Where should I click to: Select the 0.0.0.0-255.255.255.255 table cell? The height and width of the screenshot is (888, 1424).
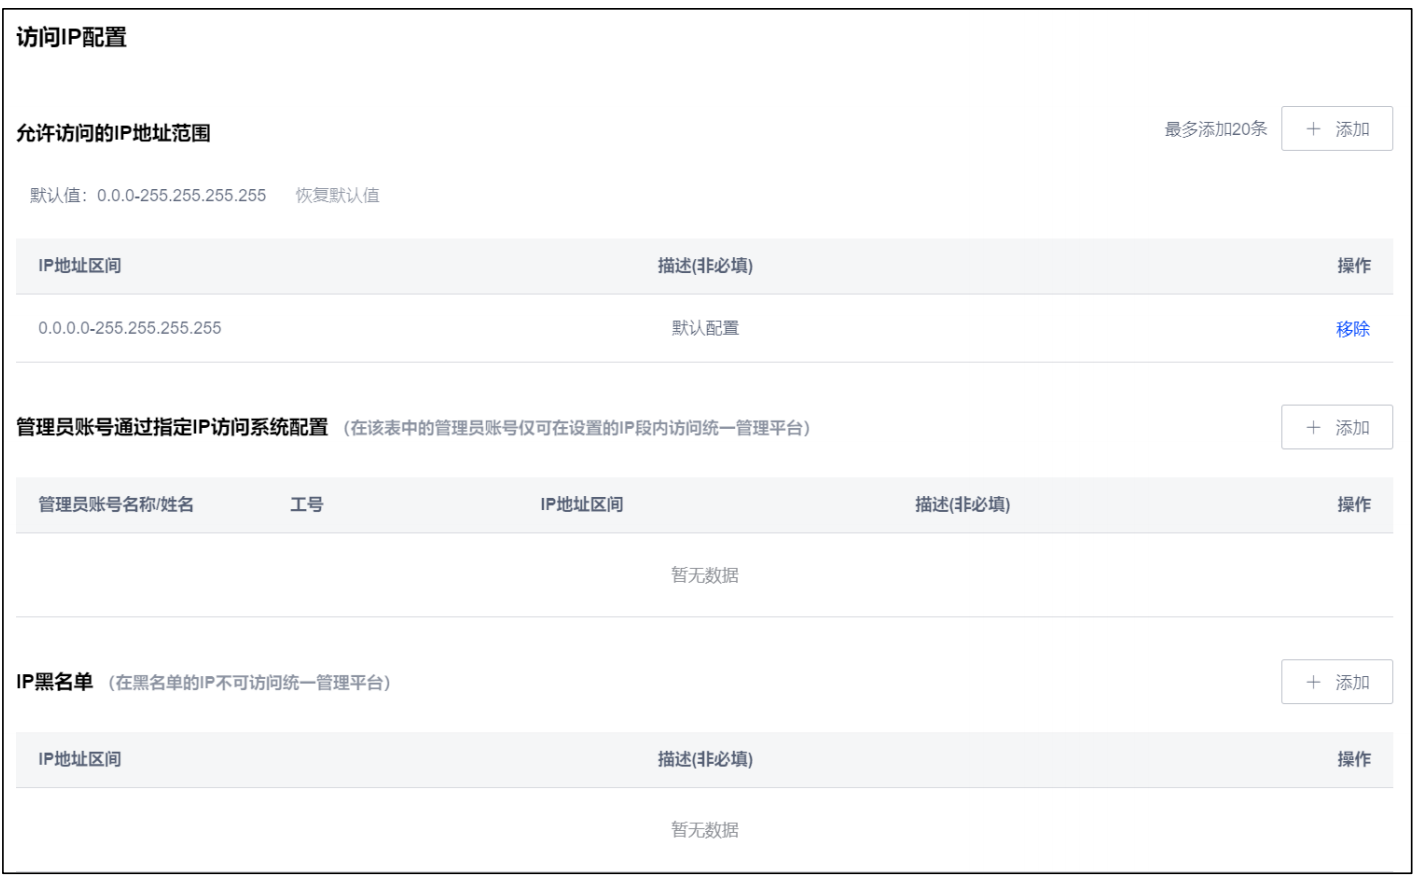130,328
